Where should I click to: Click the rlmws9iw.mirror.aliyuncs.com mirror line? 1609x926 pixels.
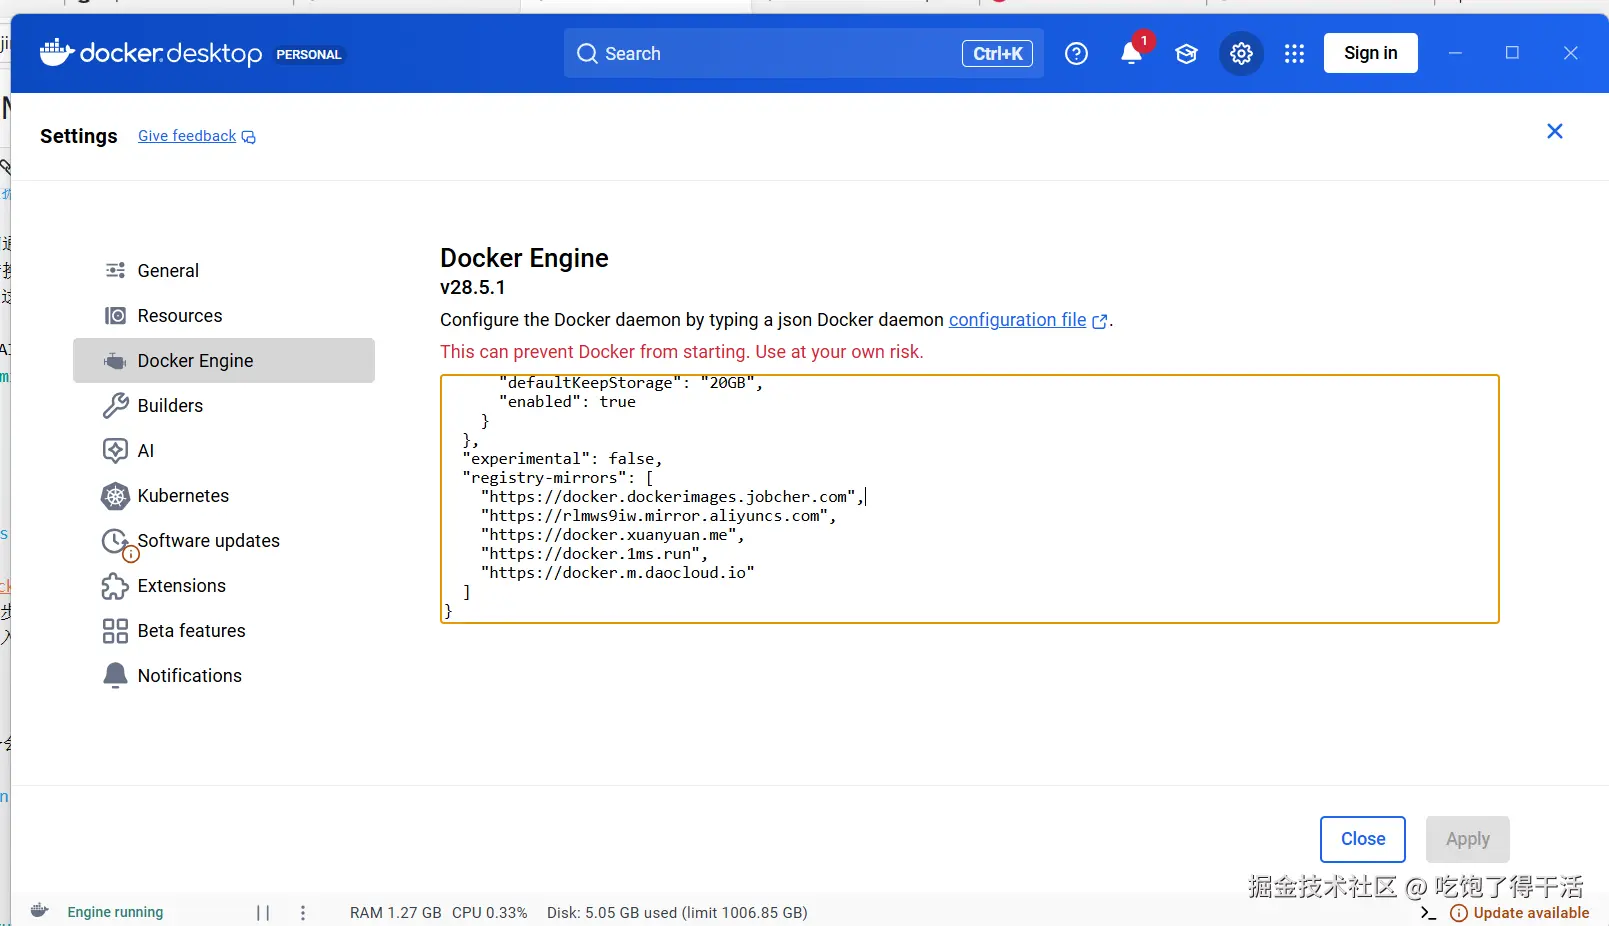(658, 516)
